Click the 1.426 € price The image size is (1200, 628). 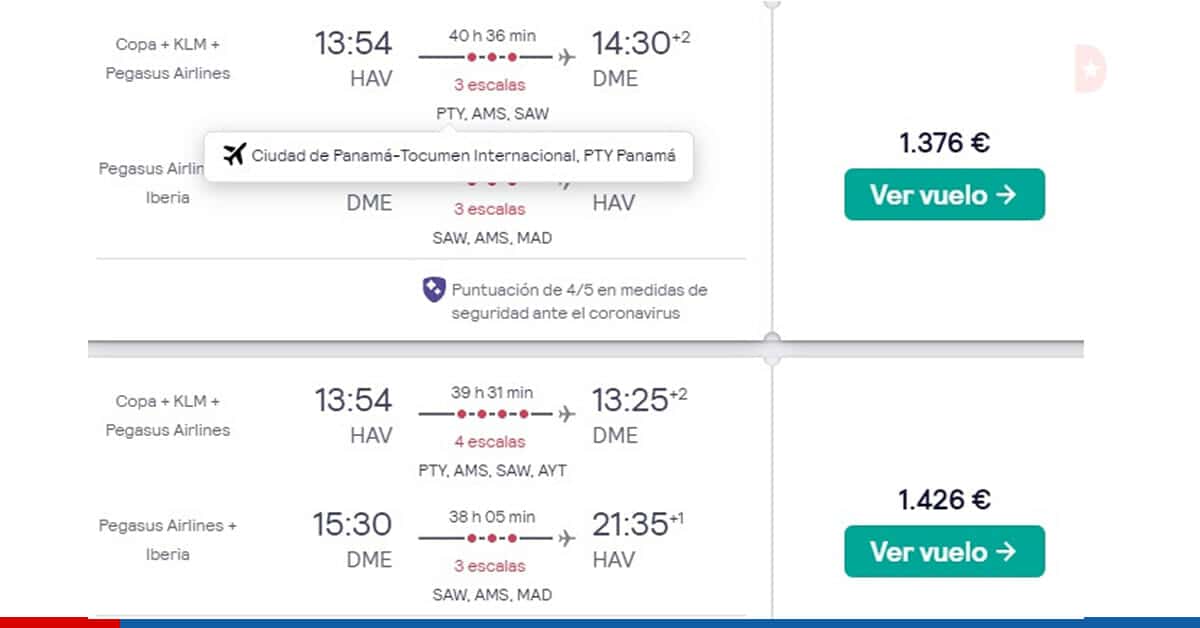pos(944,500)
